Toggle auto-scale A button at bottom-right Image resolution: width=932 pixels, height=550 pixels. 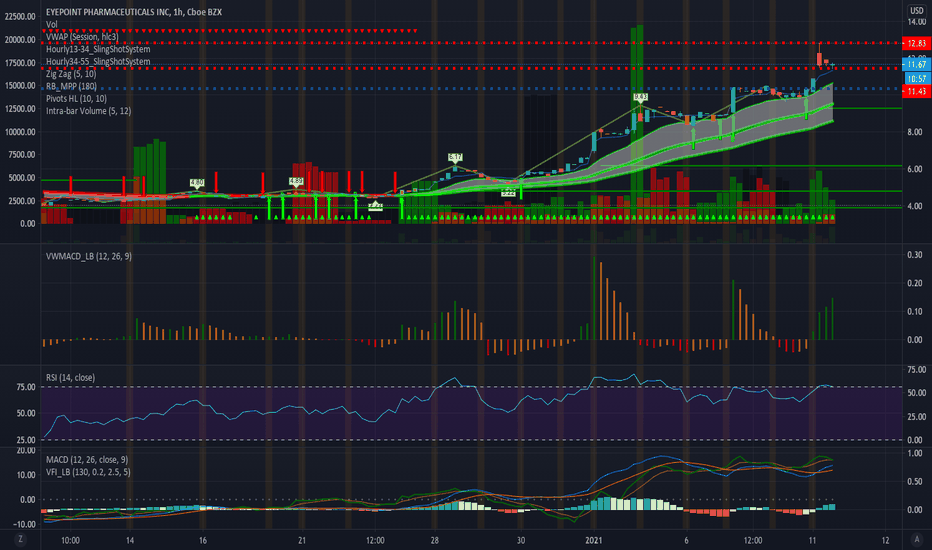917,539
